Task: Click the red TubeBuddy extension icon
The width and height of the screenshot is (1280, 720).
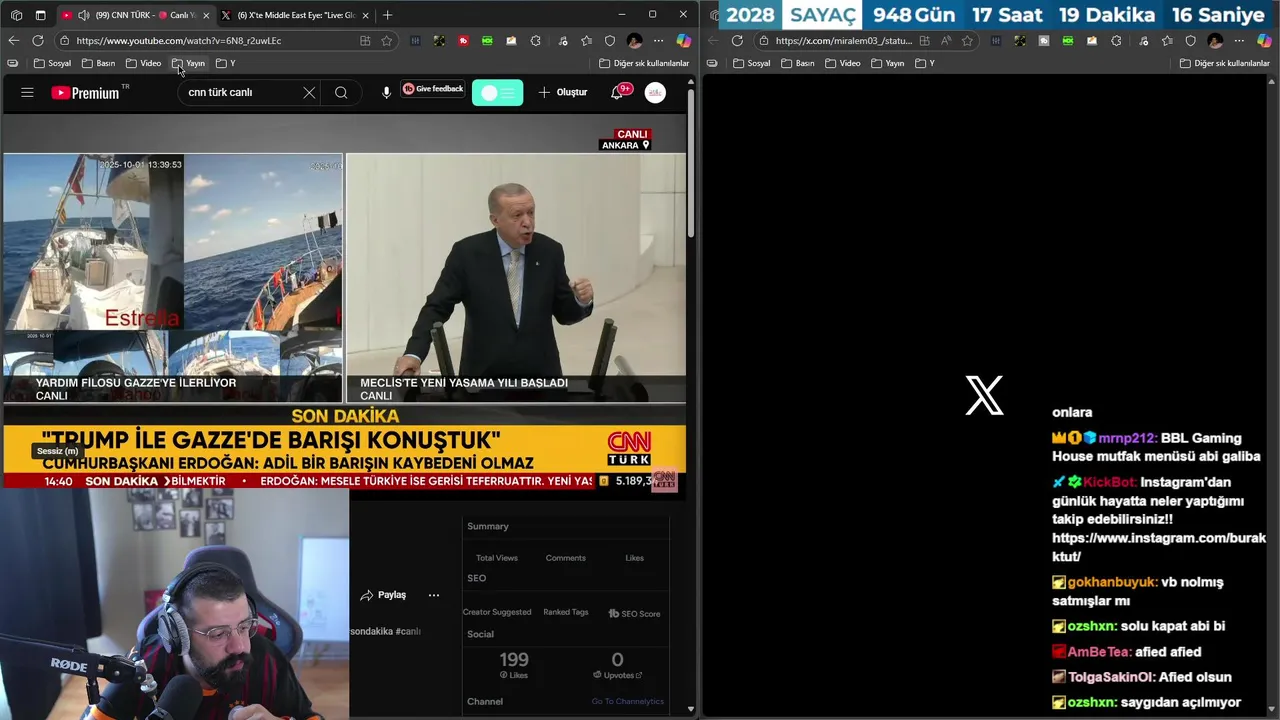Action: coord(463,41)
